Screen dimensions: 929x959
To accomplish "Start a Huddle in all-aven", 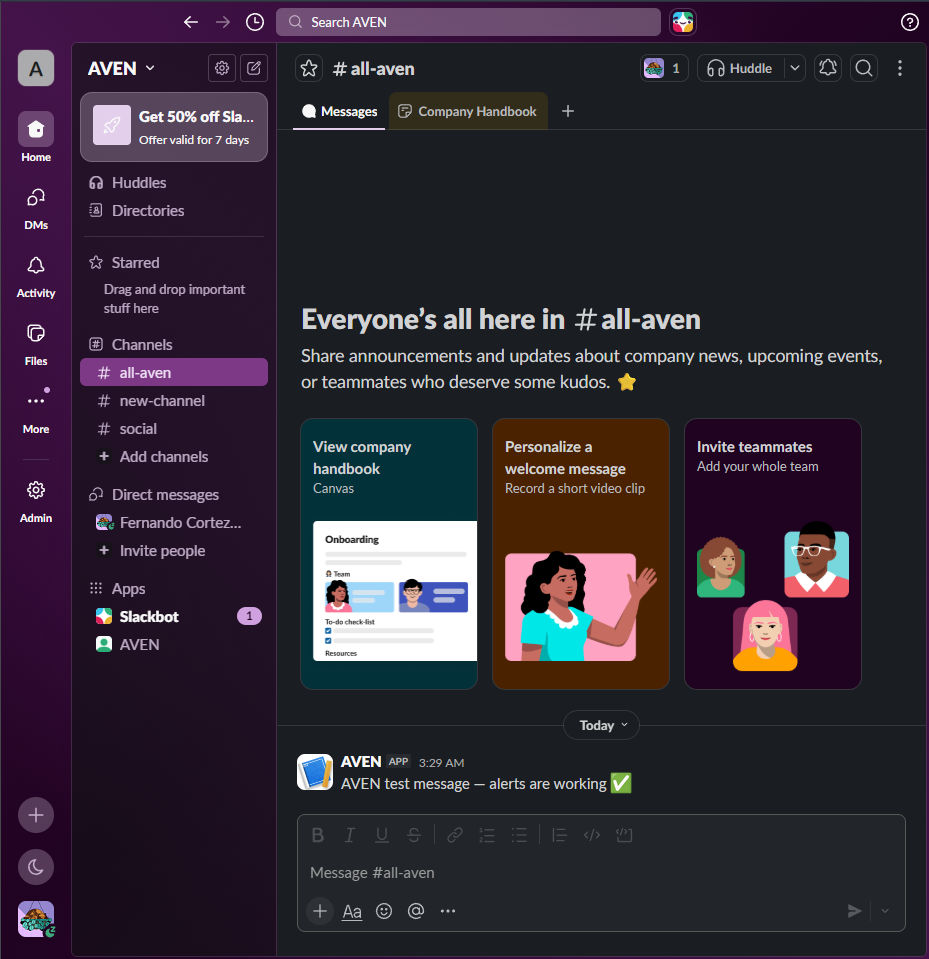I will pos(740,68).
